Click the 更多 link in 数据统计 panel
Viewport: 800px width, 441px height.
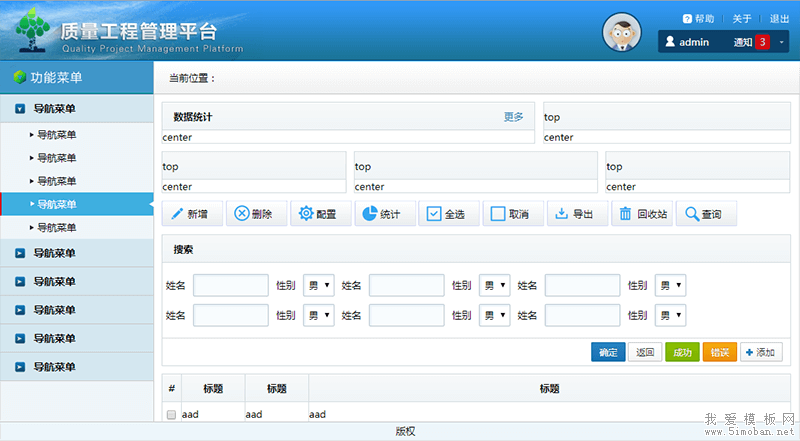513,117
